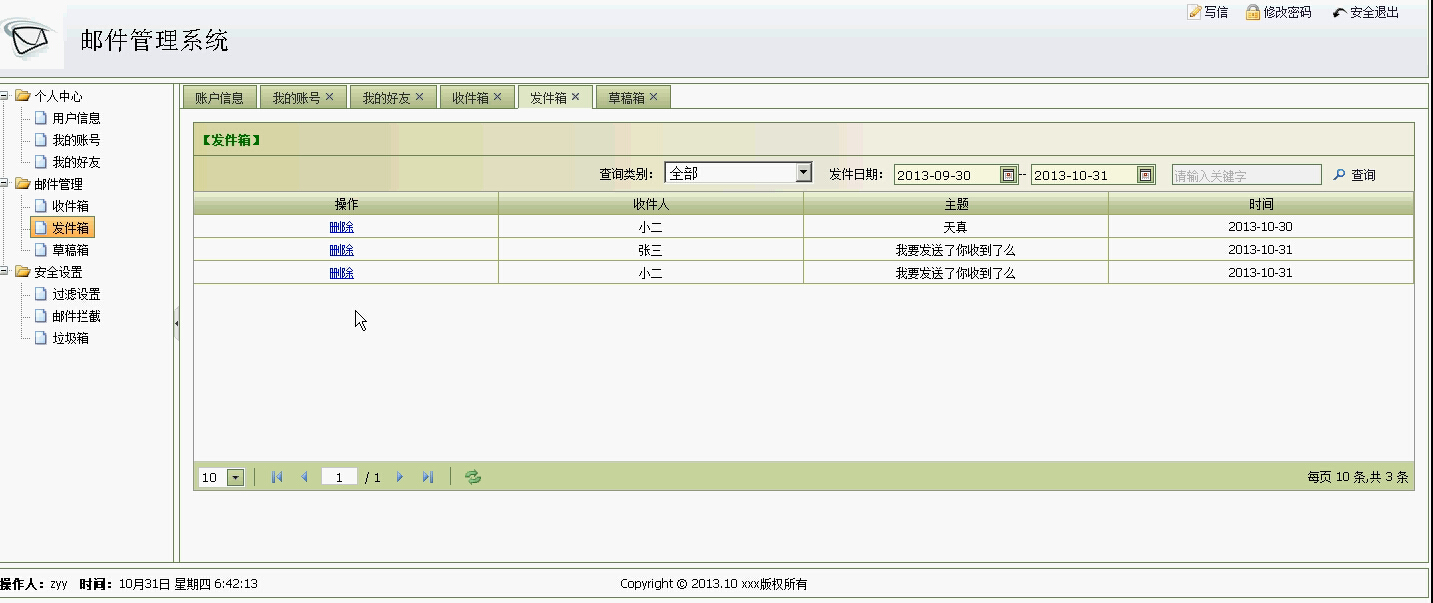Delete the 2013-10-31 mail to 小二
Screen dimensions: 1433x603
pyautogui.click(x=341, y=273)
